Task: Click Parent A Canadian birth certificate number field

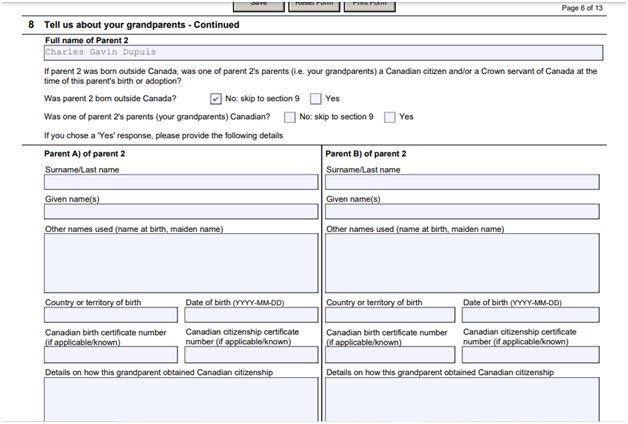Action: tap(111, 355)
